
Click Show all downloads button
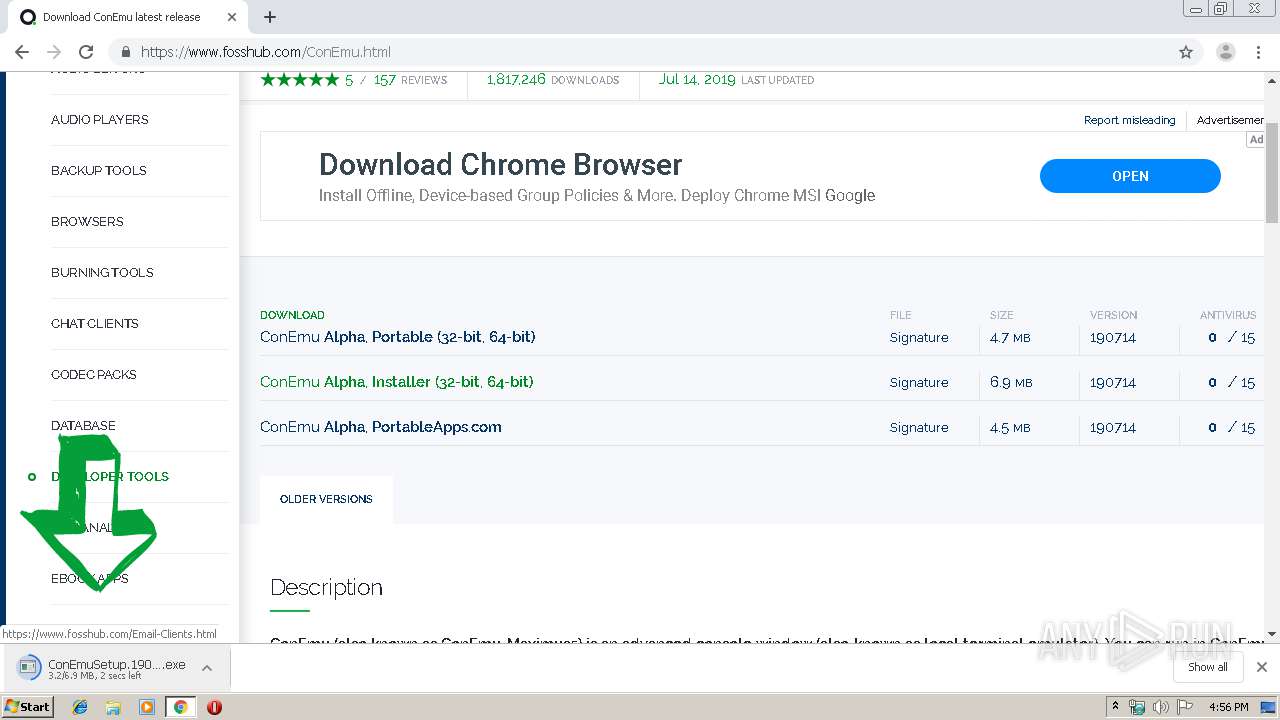pos(1208,667)
